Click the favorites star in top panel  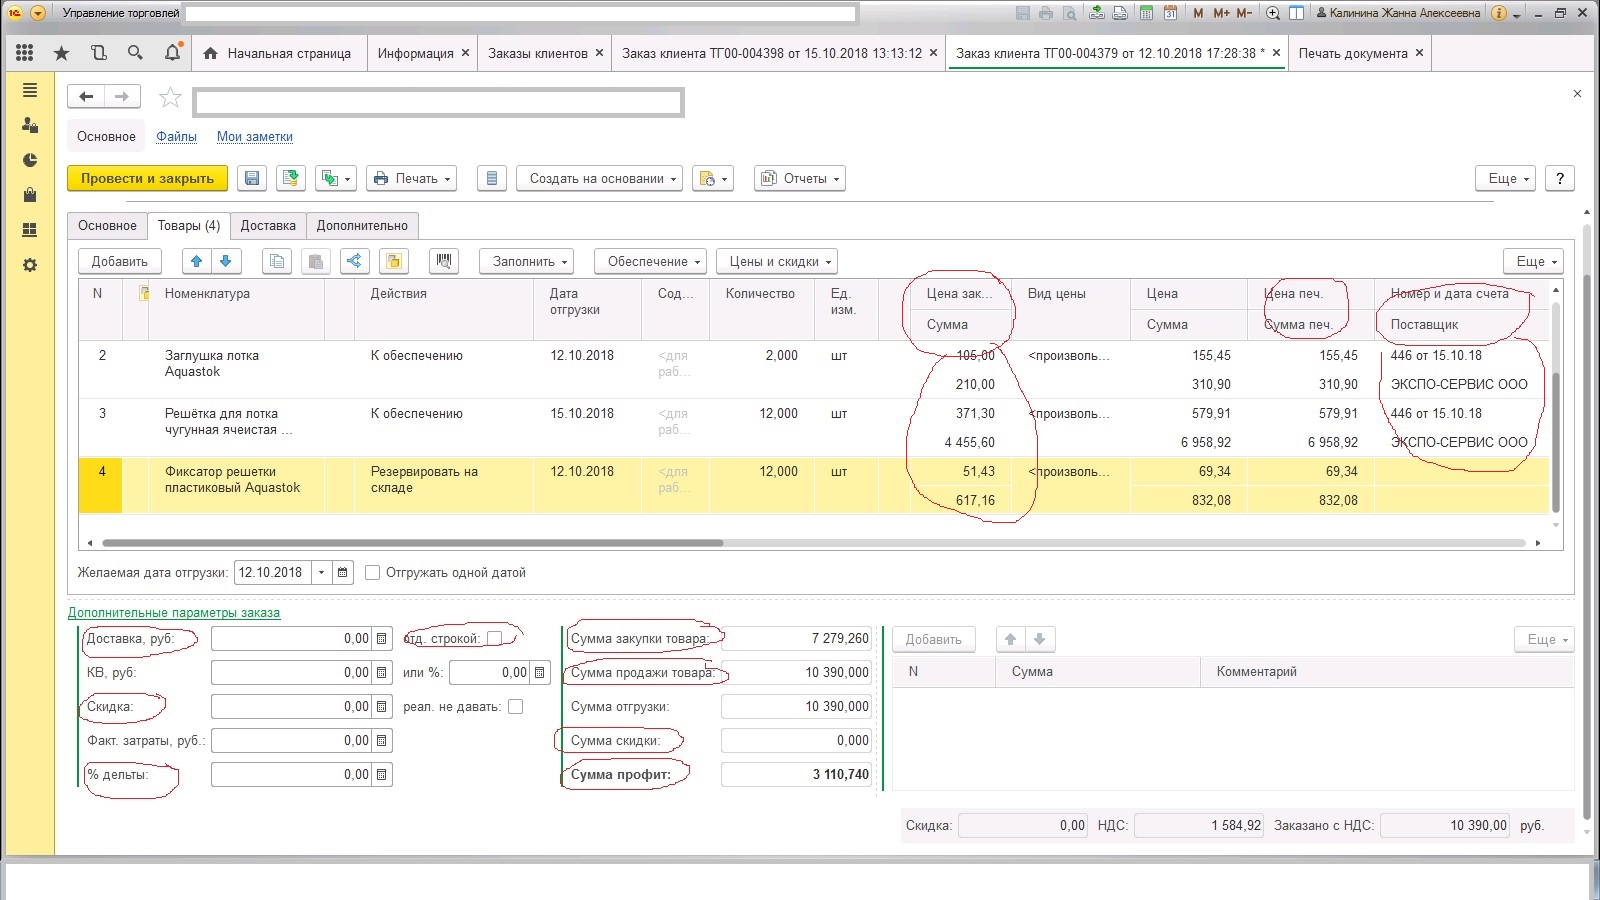pos(62,53)
